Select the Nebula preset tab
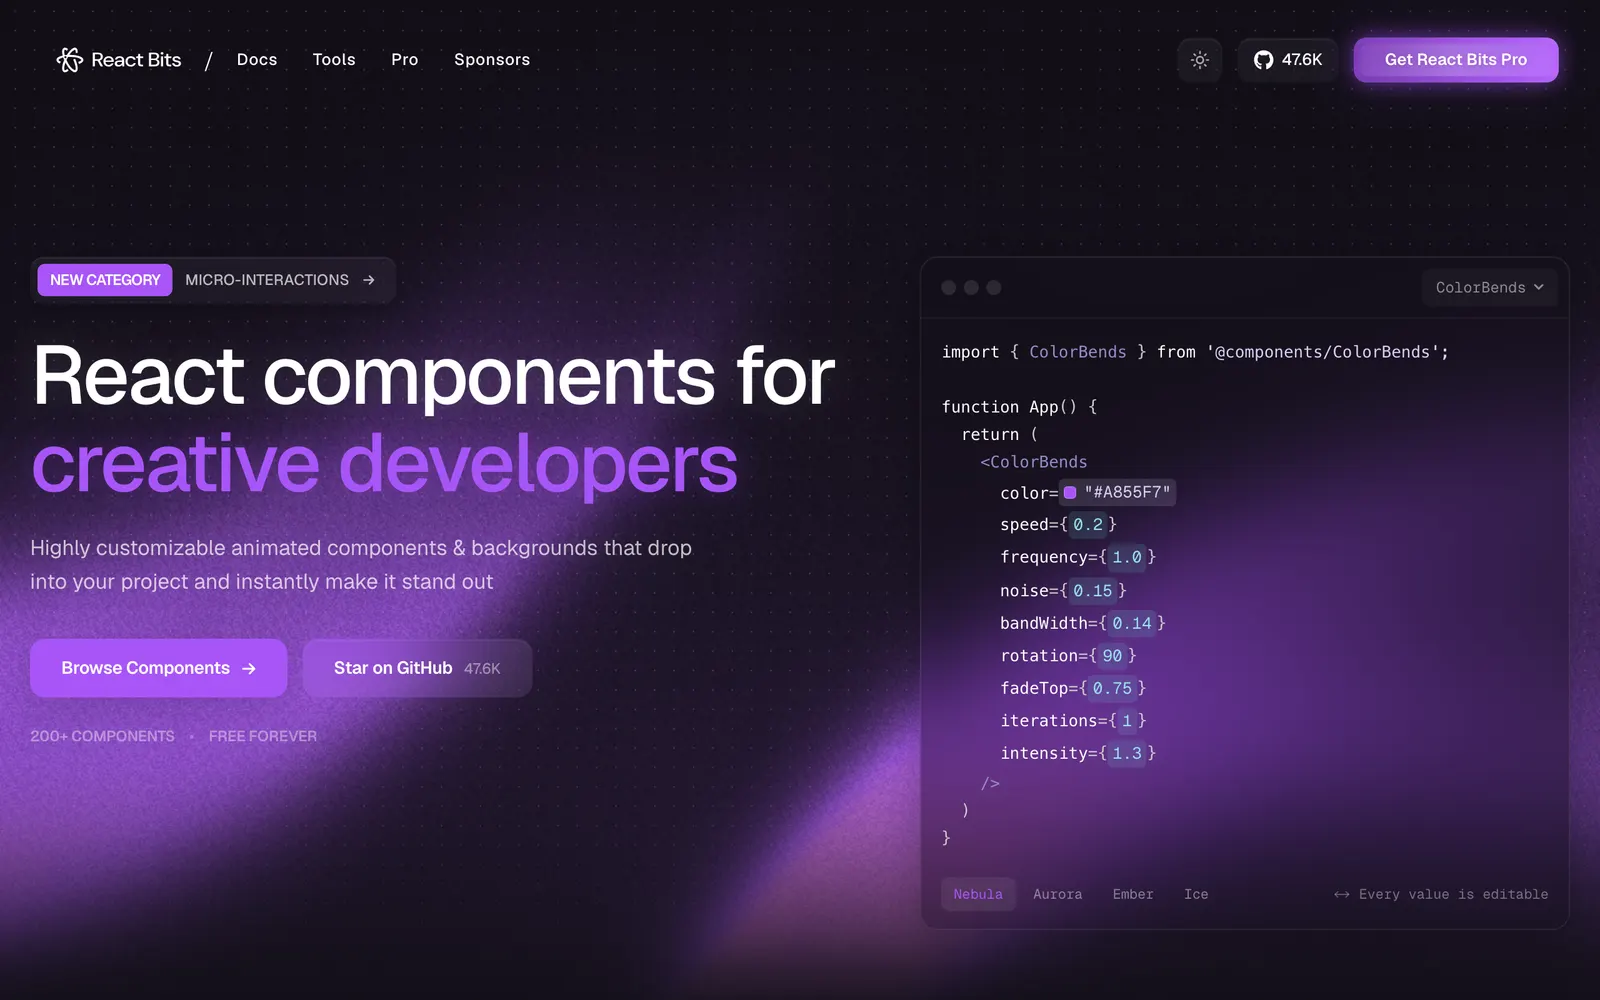 (978, 894)
